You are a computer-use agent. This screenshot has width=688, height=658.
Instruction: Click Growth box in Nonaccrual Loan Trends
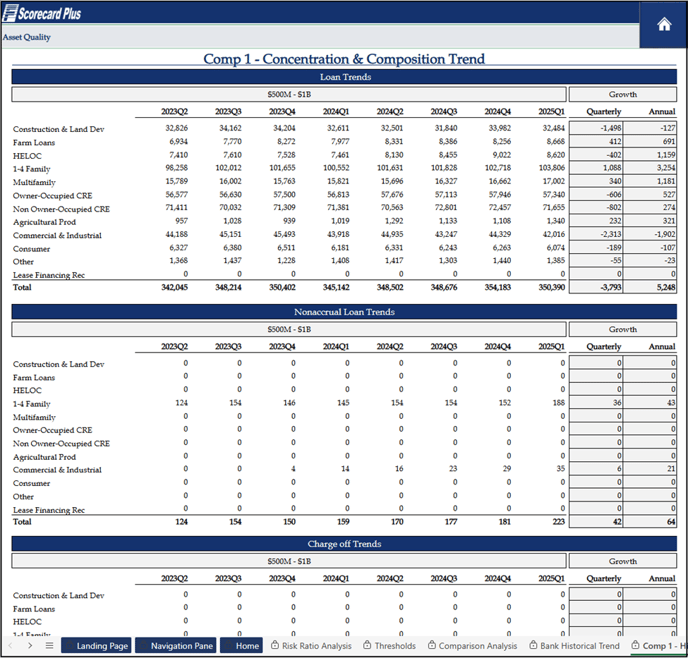(x=623, y=329)
